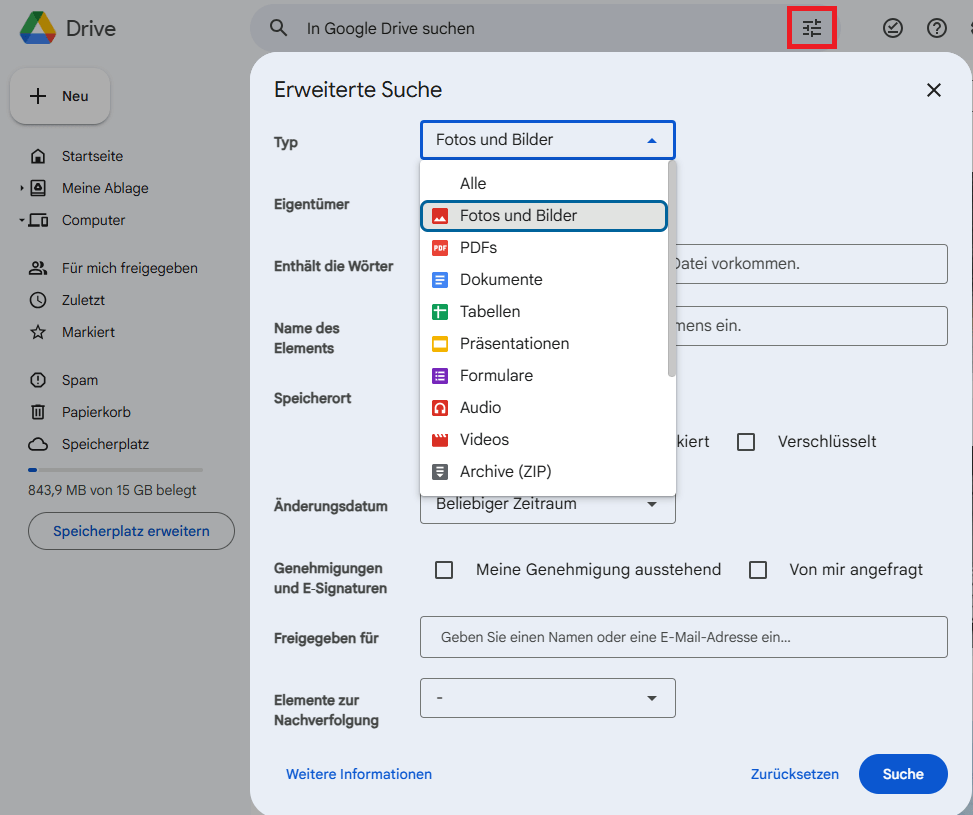This screenshot has width=973, height=815.
Task: Click the offline-ready checkmark status icon
Action: click(893, 28)
